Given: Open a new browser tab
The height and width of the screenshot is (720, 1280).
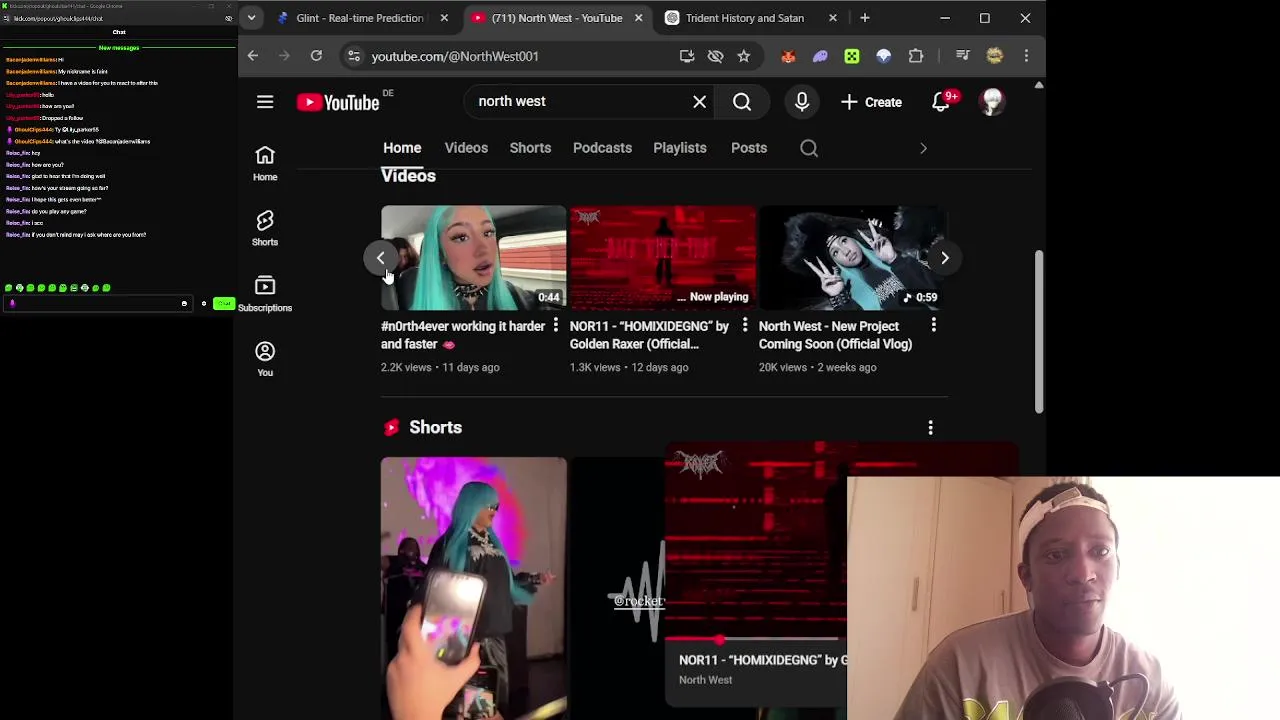Looking at the screenshot, I should (x=865, y=18).
